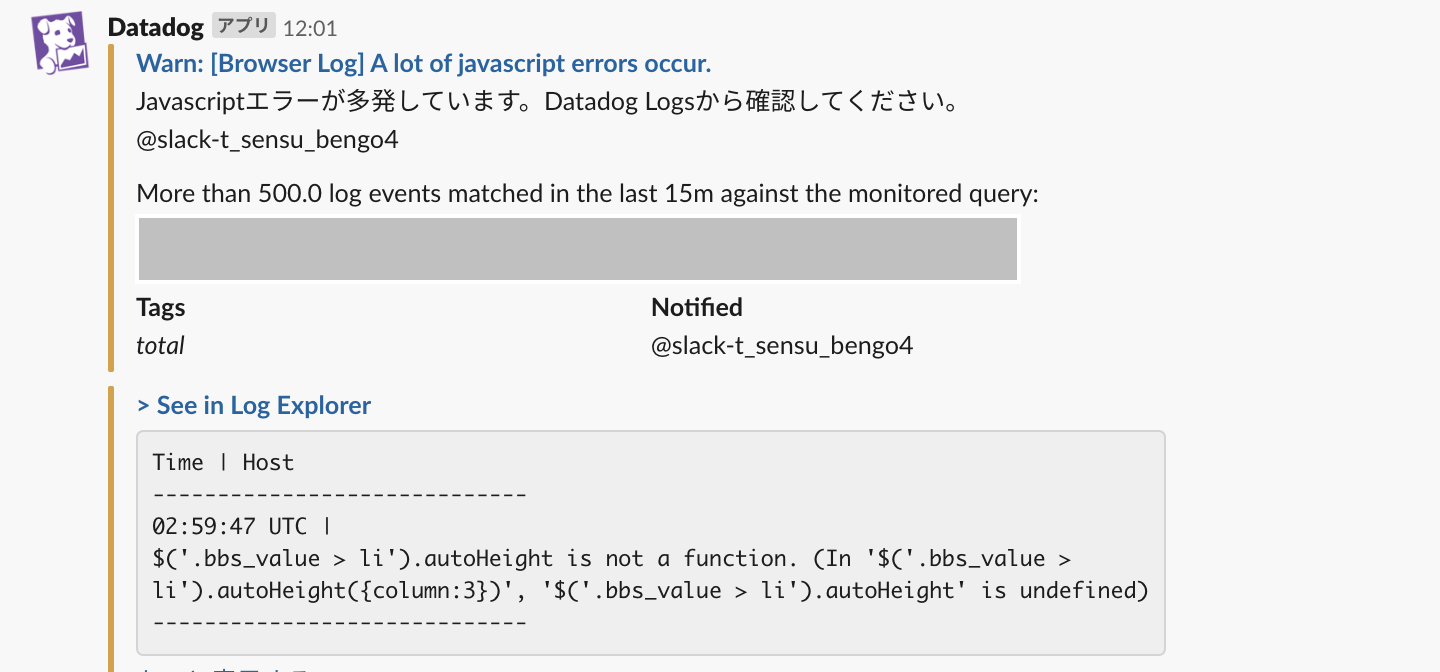Select the italic 'total' tag value
This screenshot has height=672, width=1440.
[160, 346]
